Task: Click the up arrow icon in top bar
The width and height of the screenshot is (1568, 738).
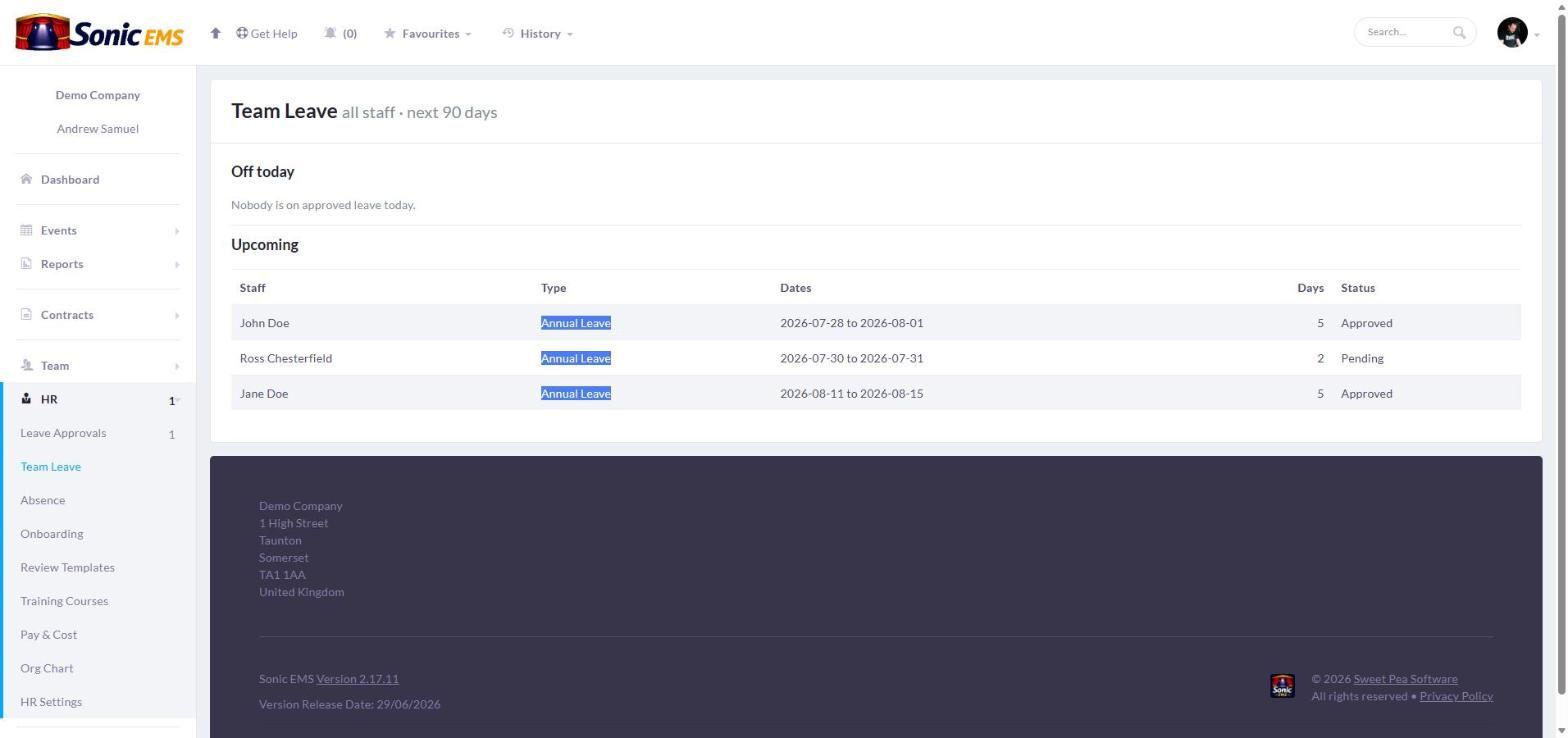Action: tap(215, 33)
